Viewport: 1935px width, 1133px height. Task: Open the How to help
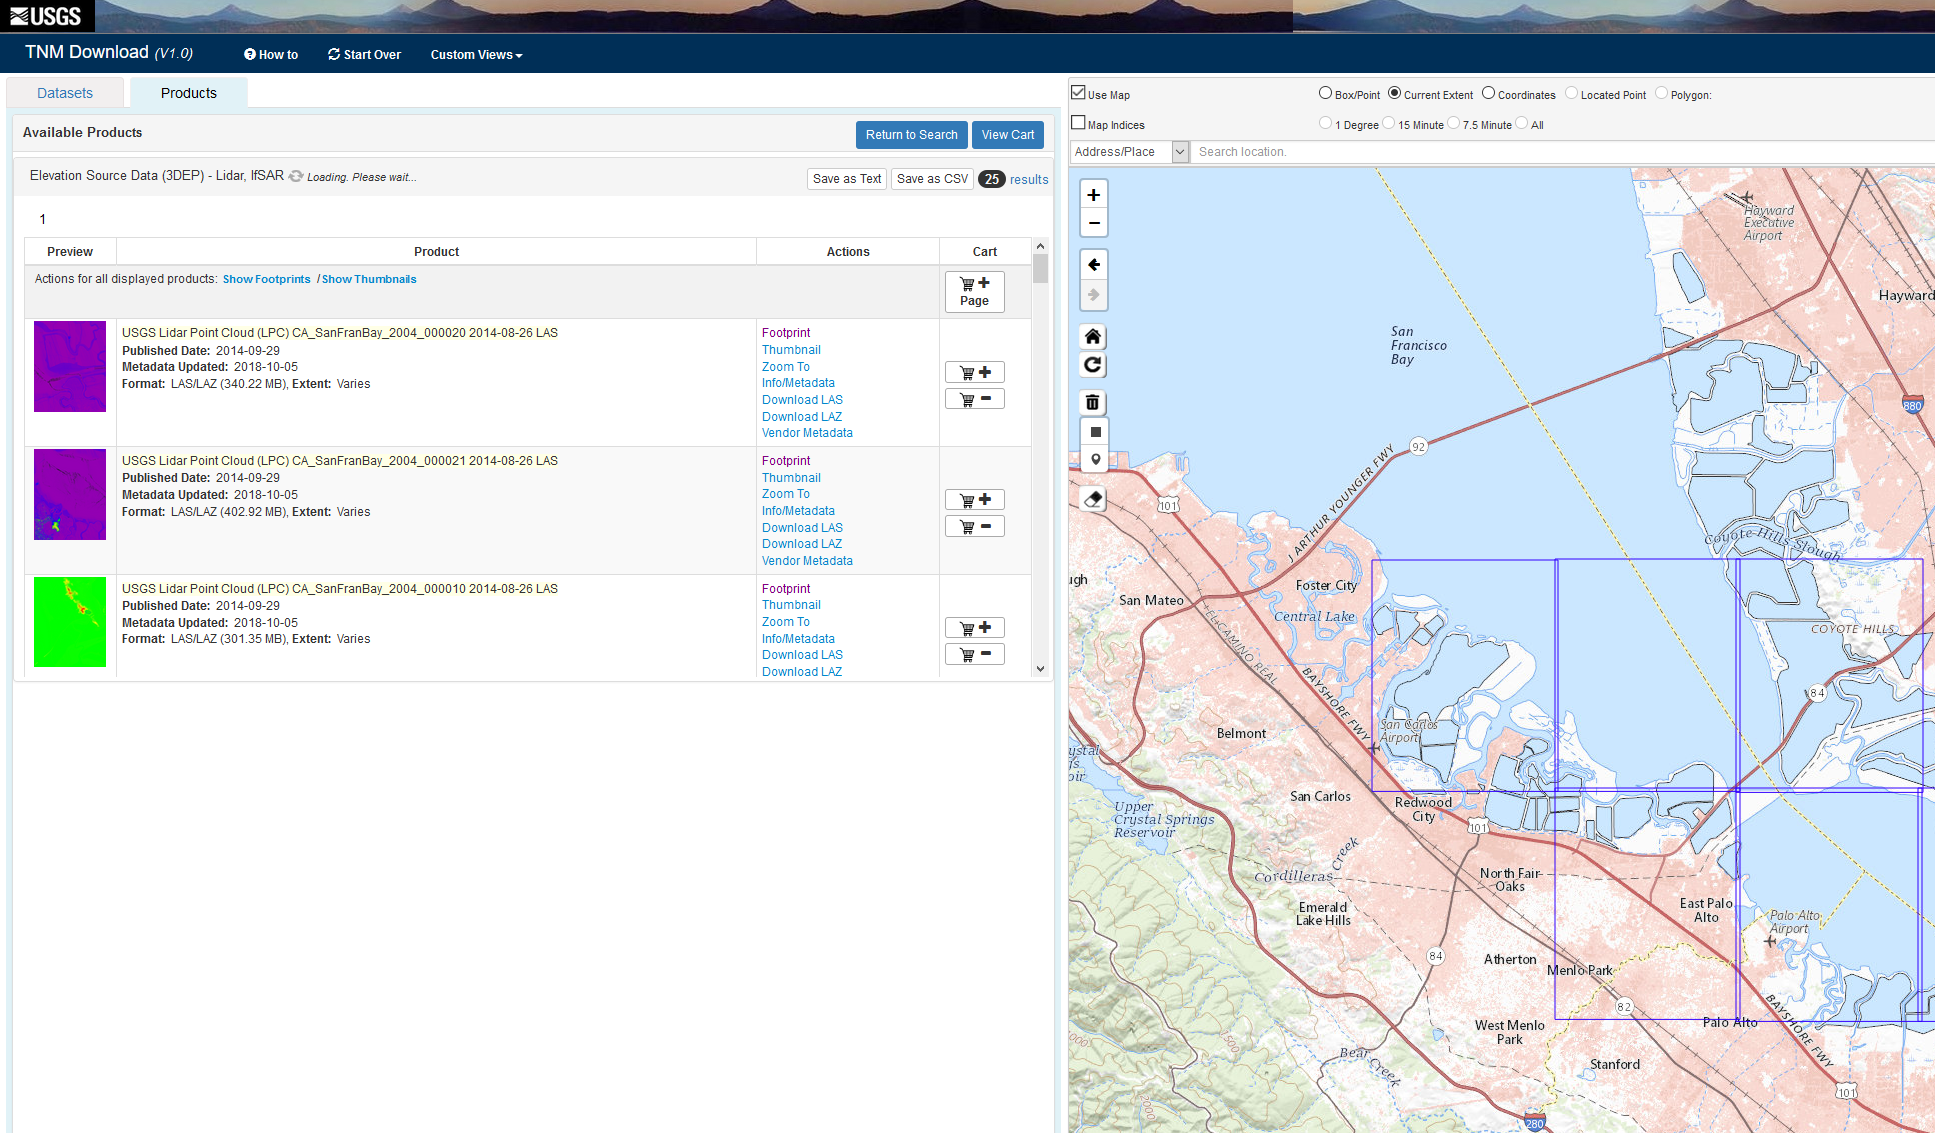tap(271, 55)
